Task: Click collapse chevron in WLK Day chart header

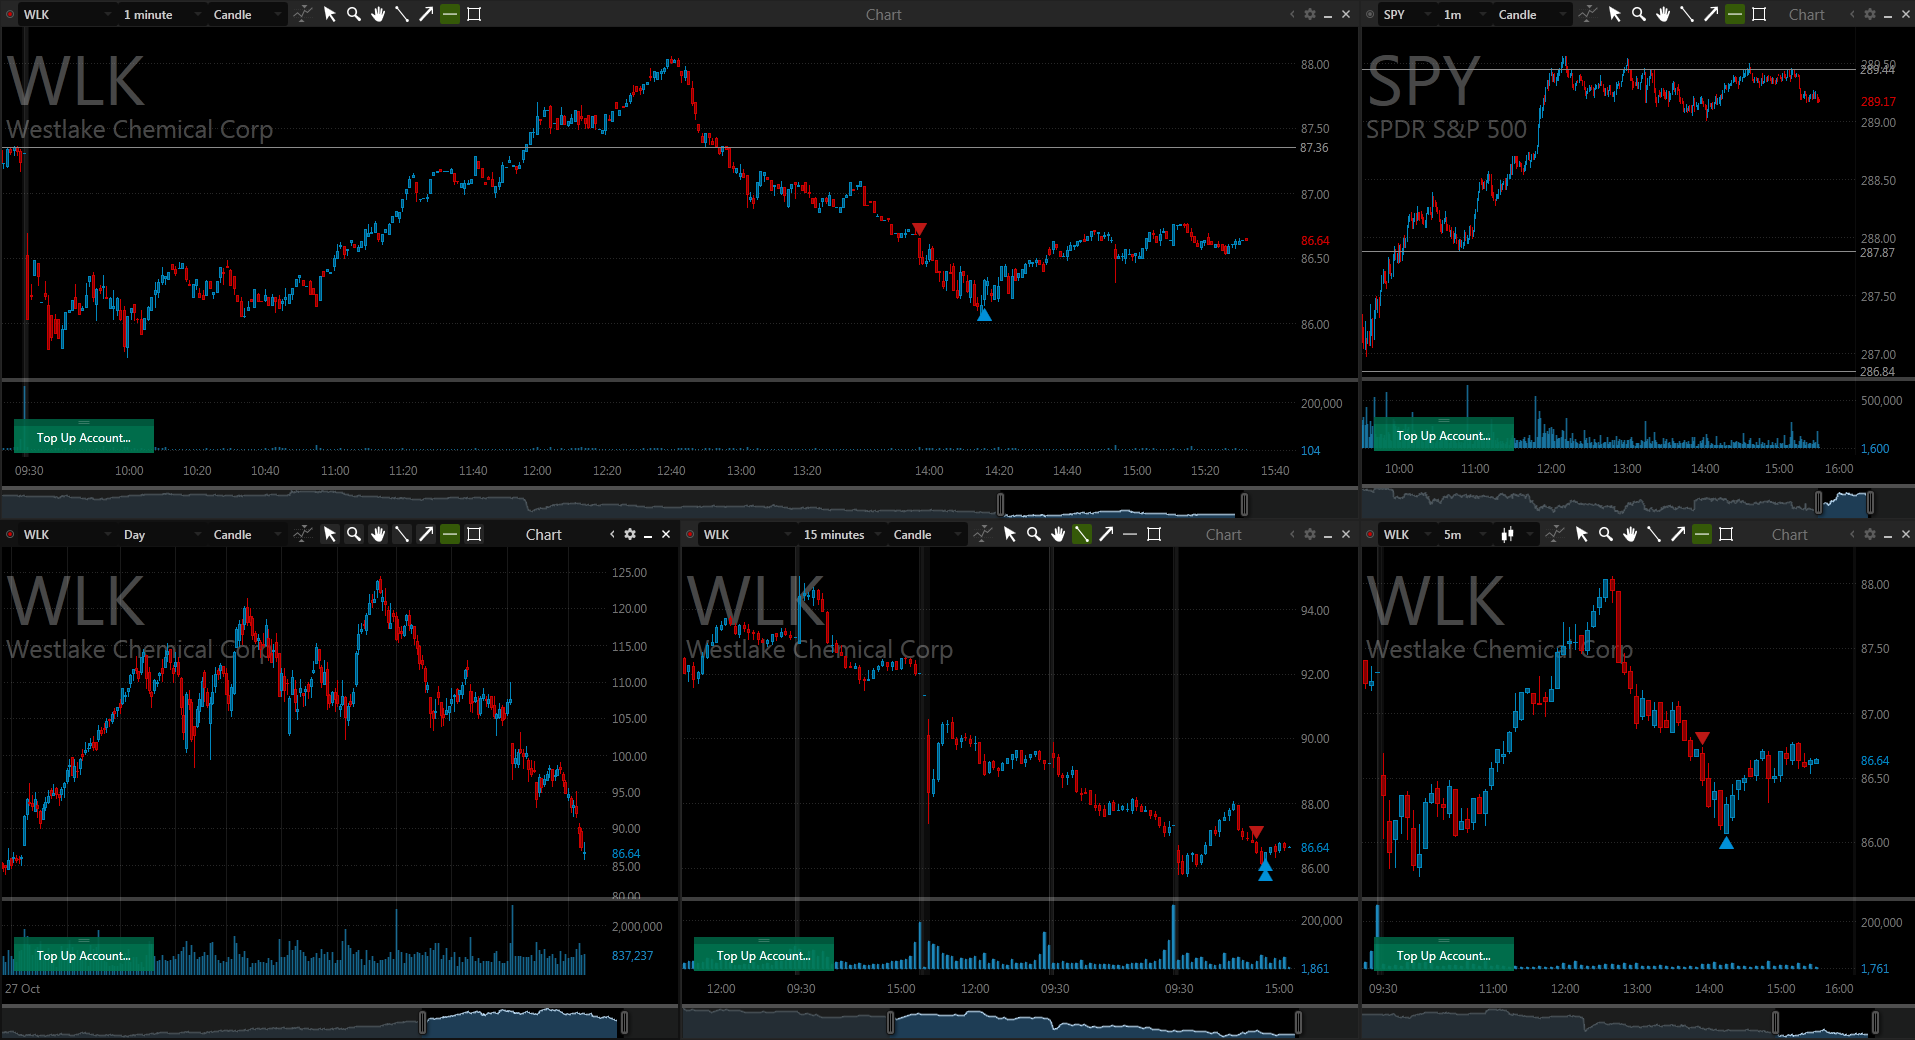Action: pyautogui.click(x=612, y=534)
